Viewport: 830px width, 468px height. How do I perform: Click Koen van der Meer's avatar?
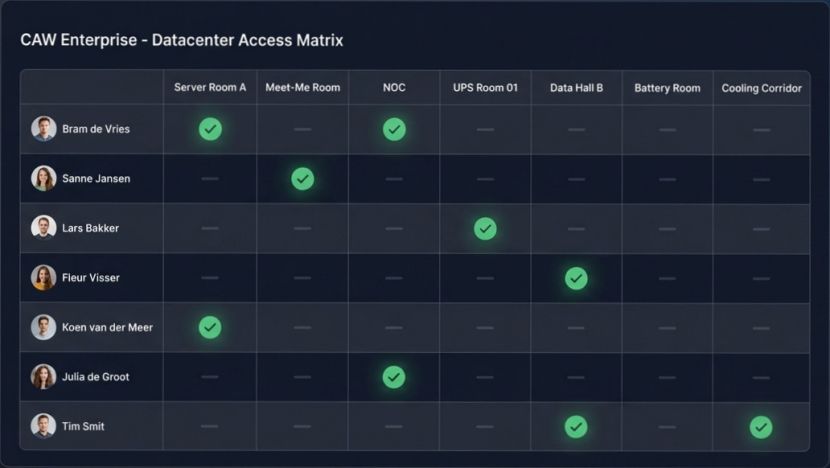pyautogui.click(x=43, y=327)
